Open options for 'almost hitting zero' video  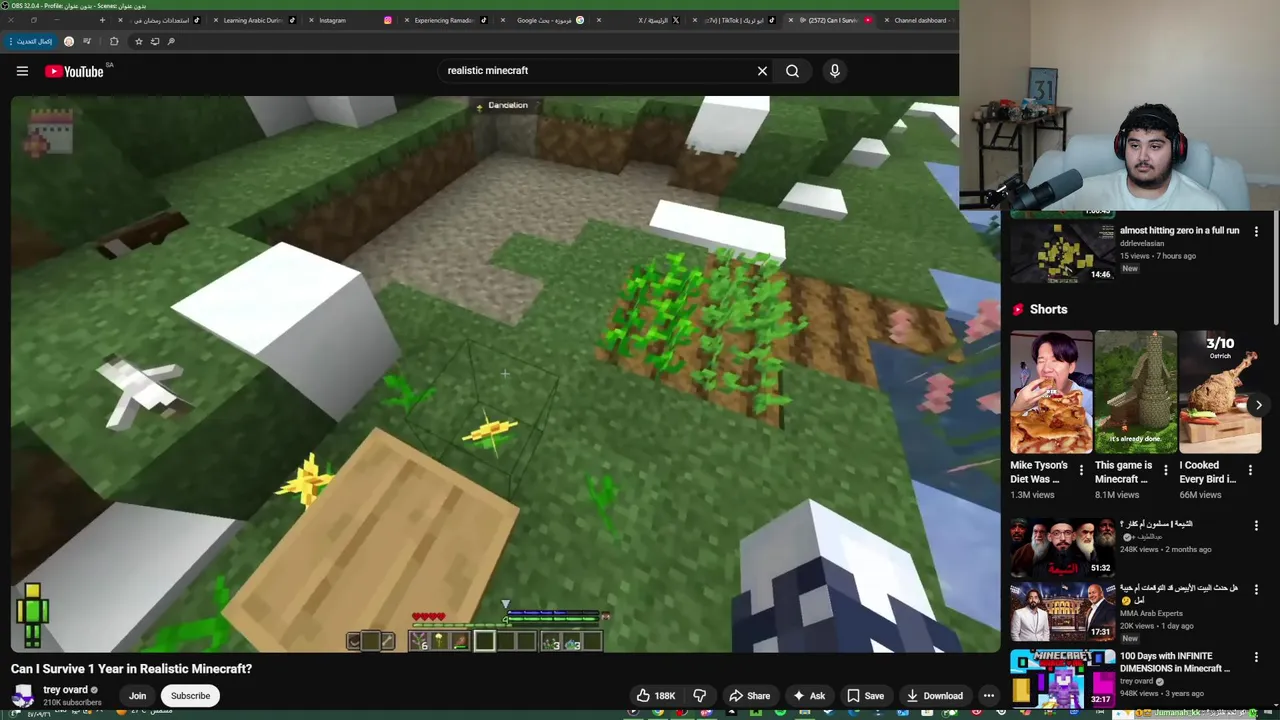pyautogui.click(x=1256, y=231)
